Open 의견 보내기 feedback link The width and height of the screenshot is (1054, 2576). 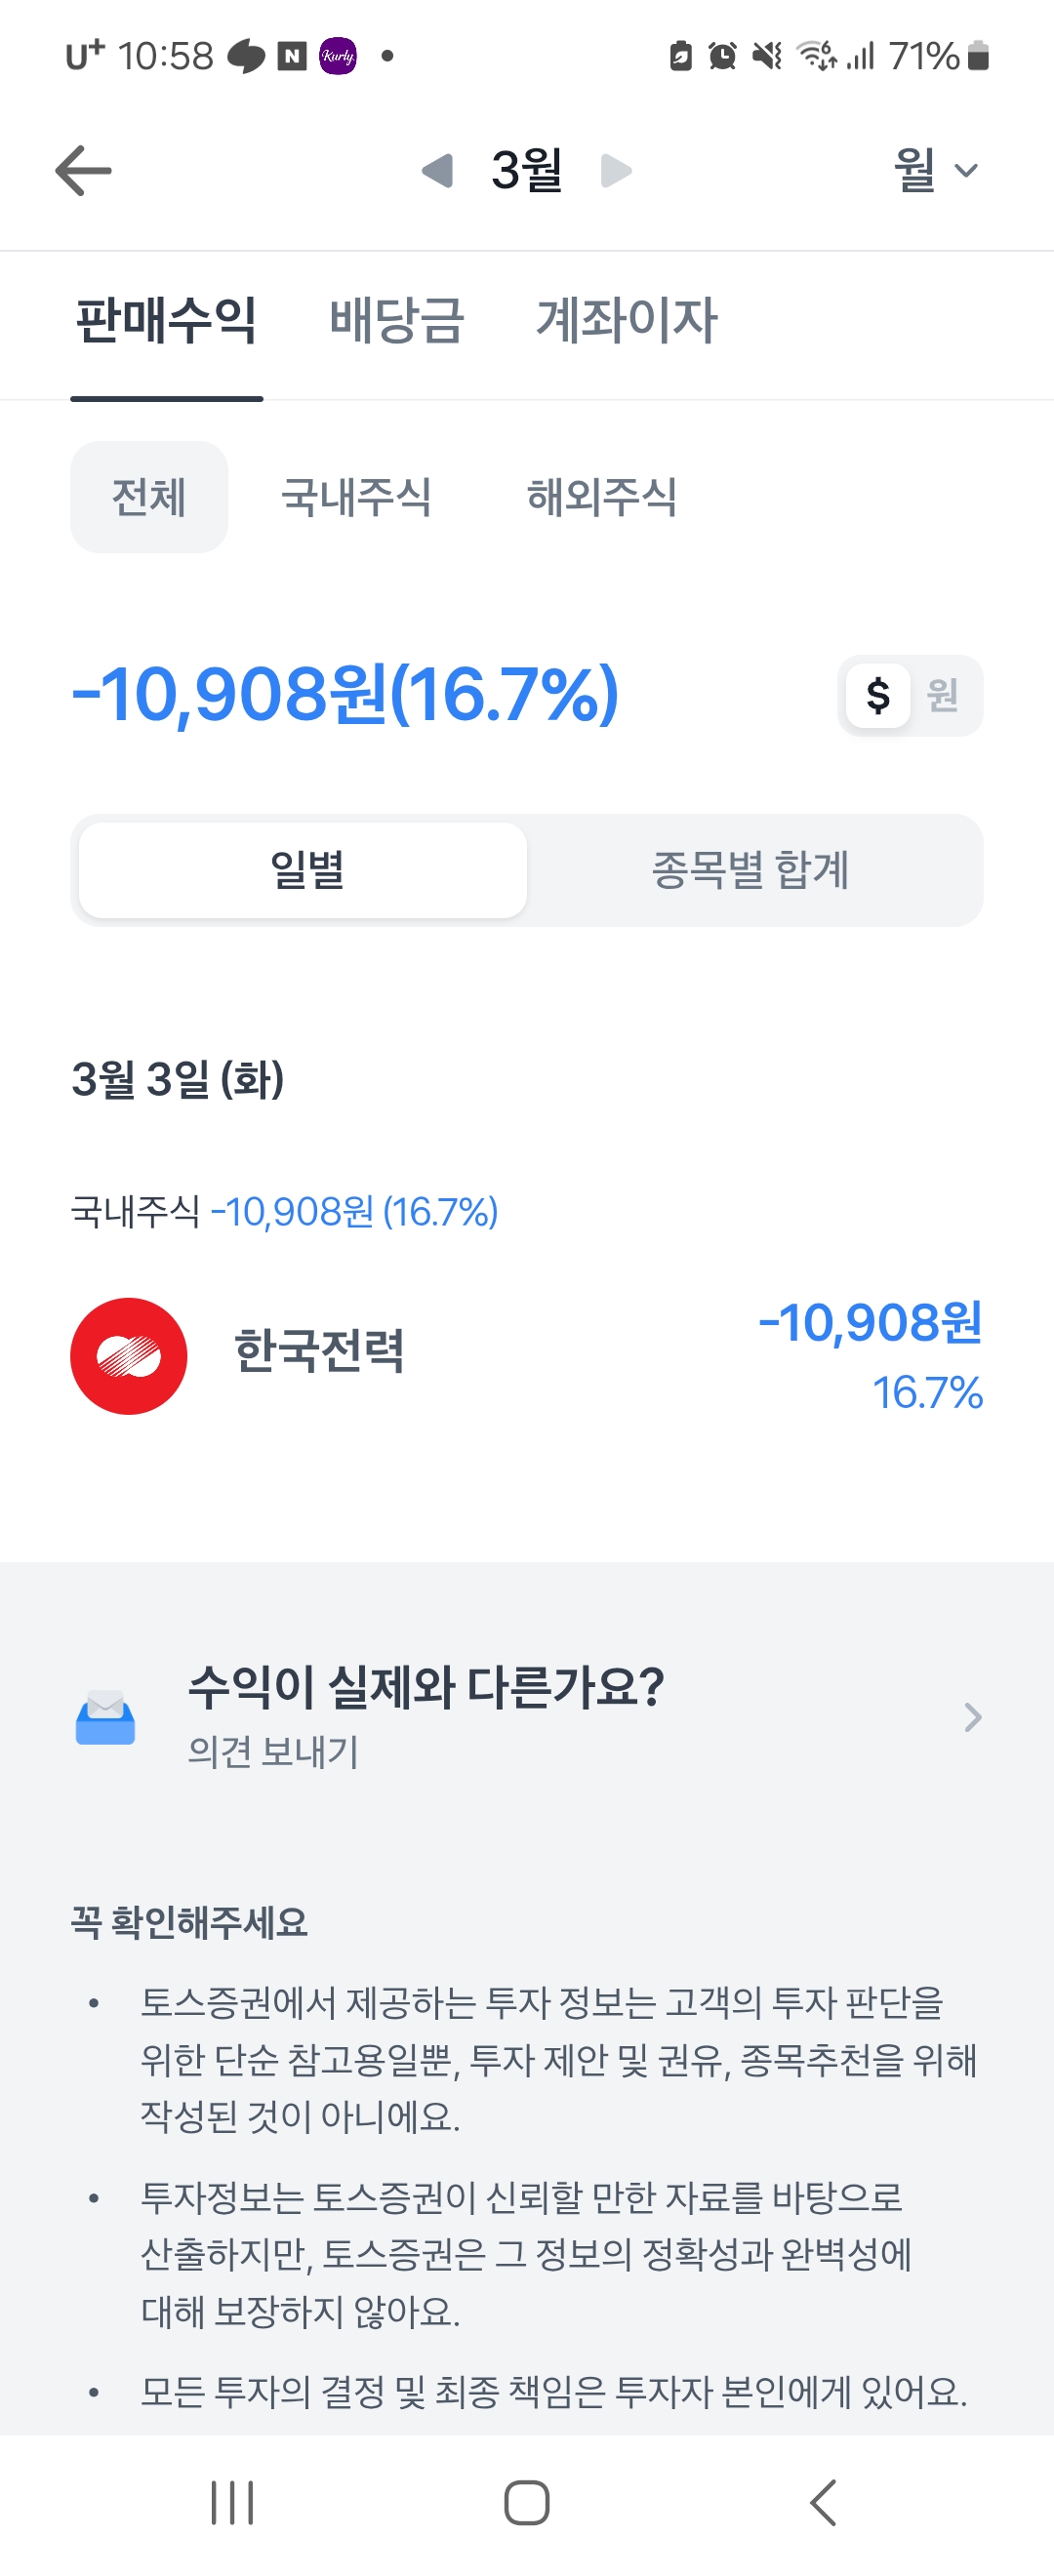tap(273, 1752)
